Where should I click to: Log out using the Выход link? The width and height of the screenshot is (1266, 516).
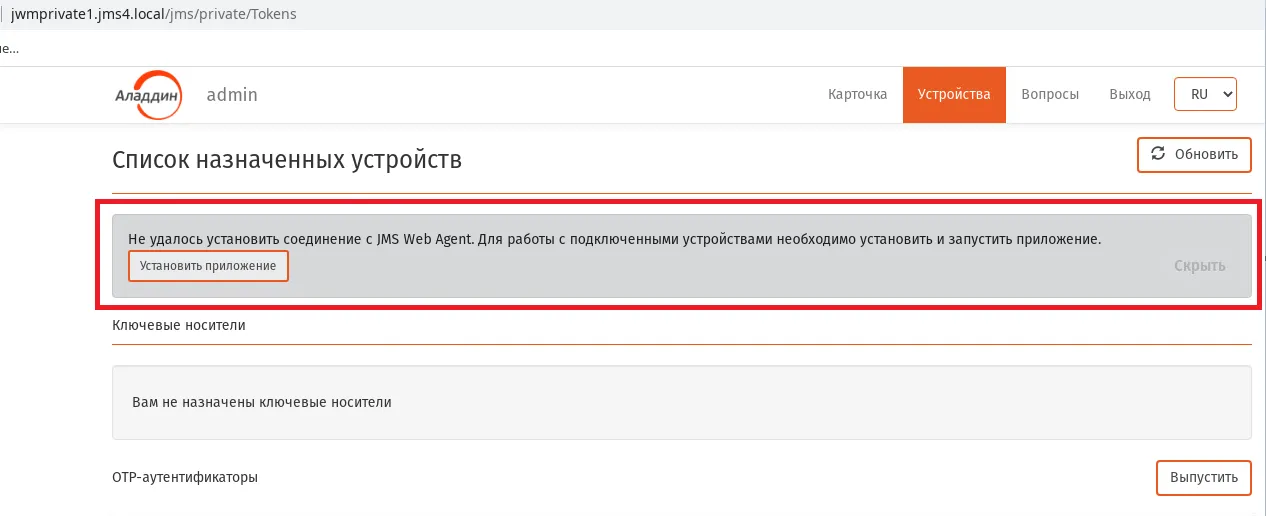coord(1130,95)
